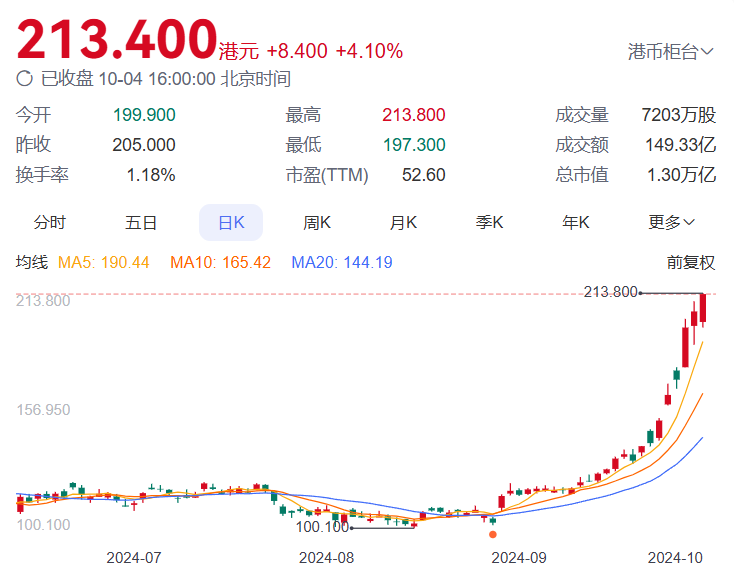Click the 均线 label
This screenshot has height=577, width=734.
coord(32,263)
